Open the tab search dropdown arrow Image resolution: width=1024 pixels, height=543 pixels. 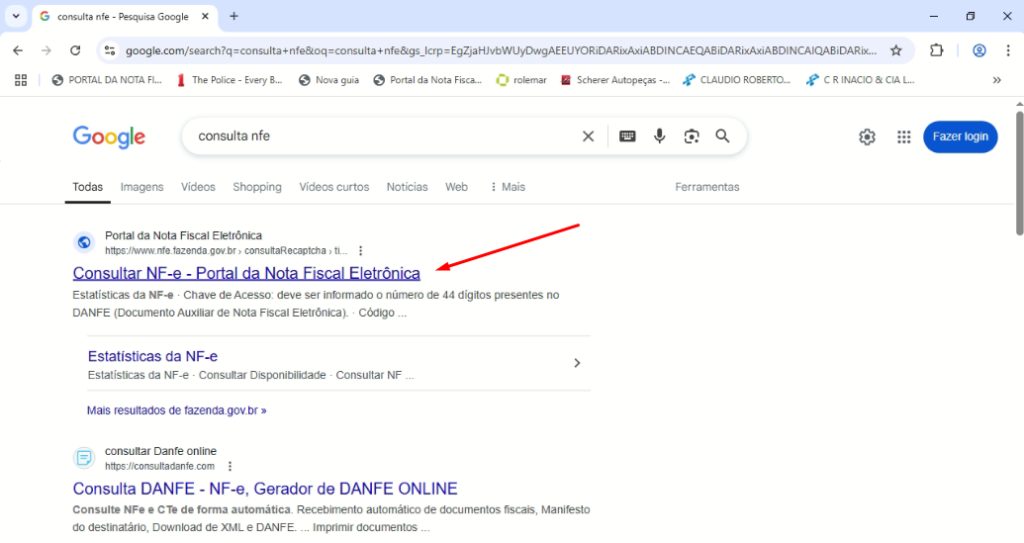(16, 16)
